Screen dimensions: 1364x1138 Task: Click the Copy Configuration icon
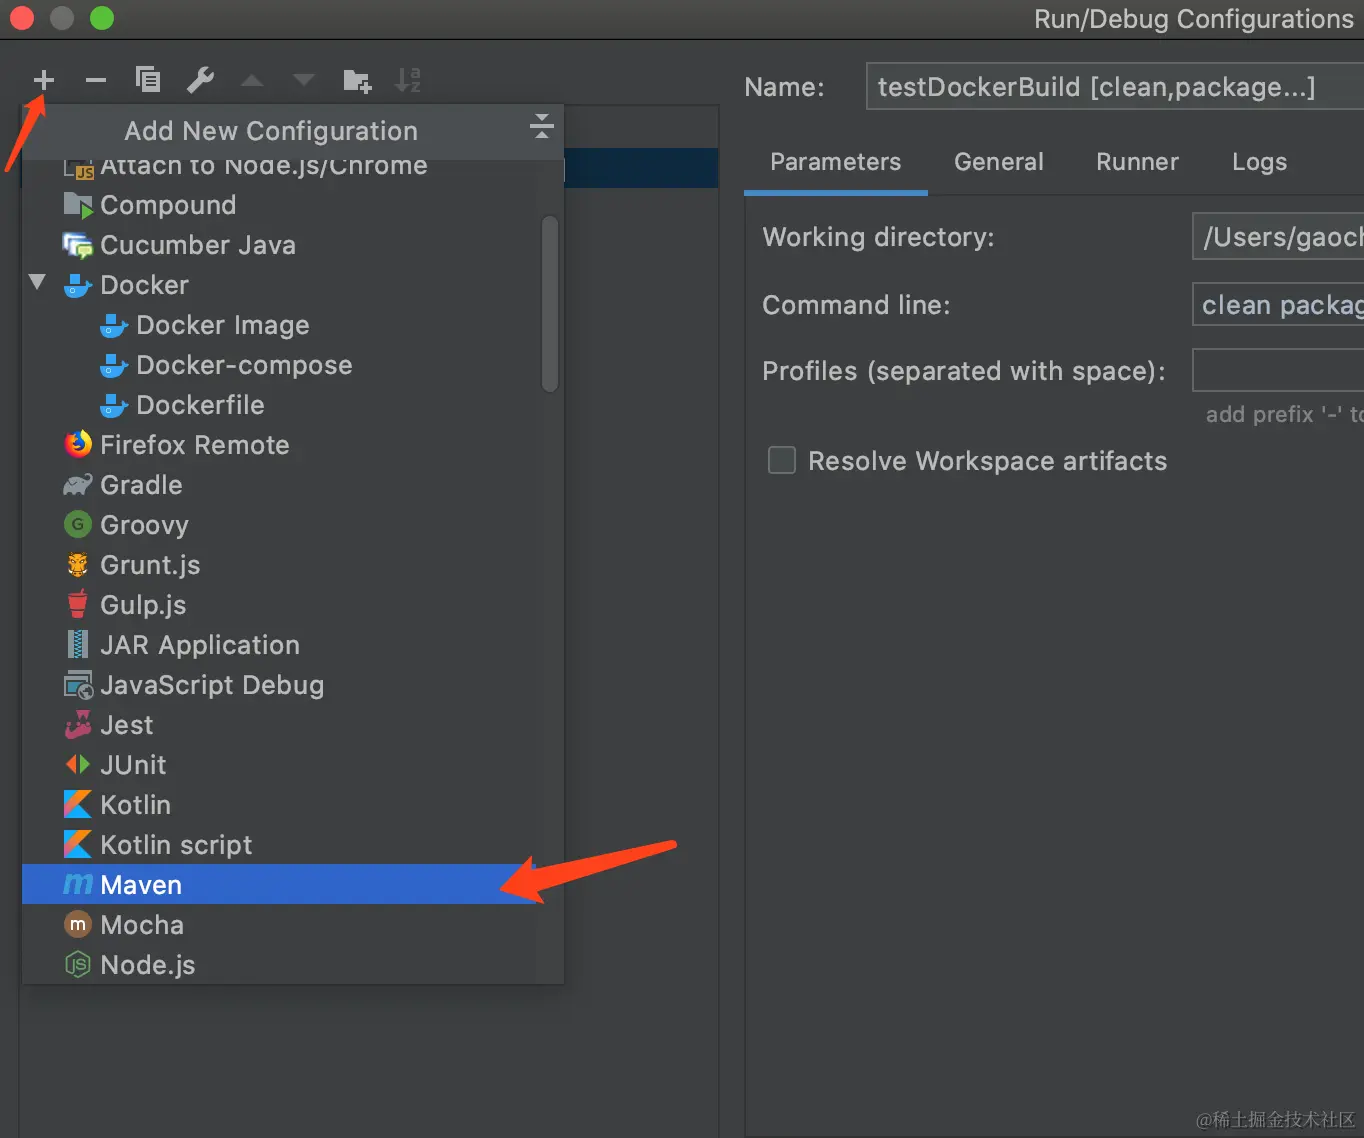(148, 80)
